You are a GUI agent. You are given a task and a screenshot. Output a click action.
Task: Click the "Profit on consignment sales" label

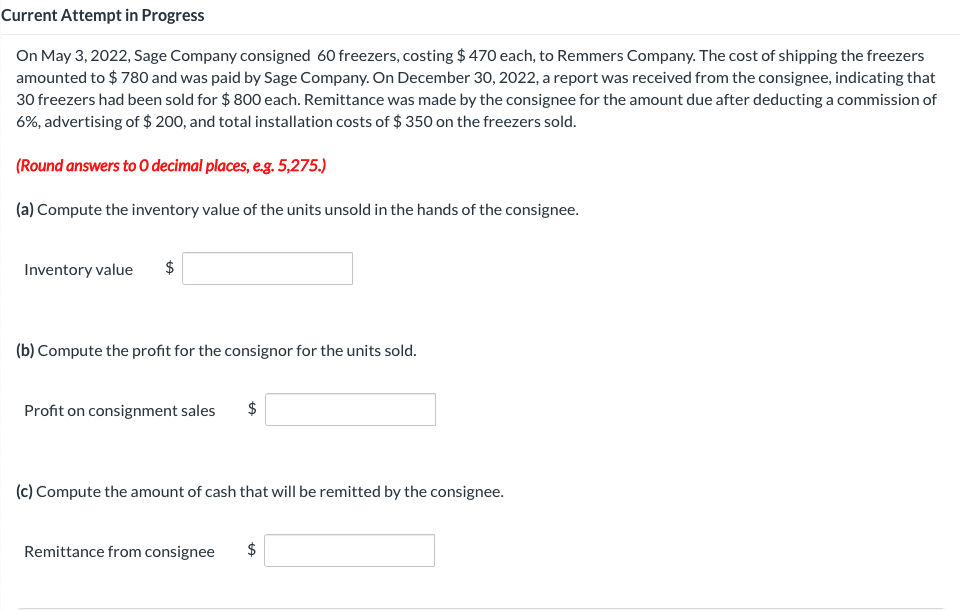119,410
